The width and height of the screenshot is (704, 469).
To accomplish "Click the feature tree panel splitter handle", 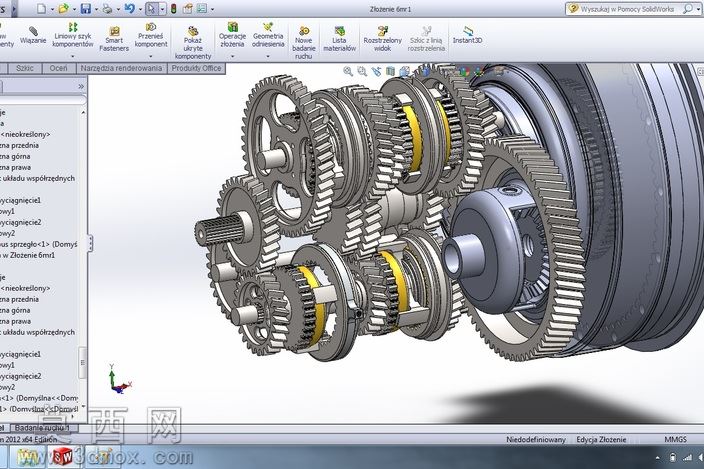I will click(90, 243).
